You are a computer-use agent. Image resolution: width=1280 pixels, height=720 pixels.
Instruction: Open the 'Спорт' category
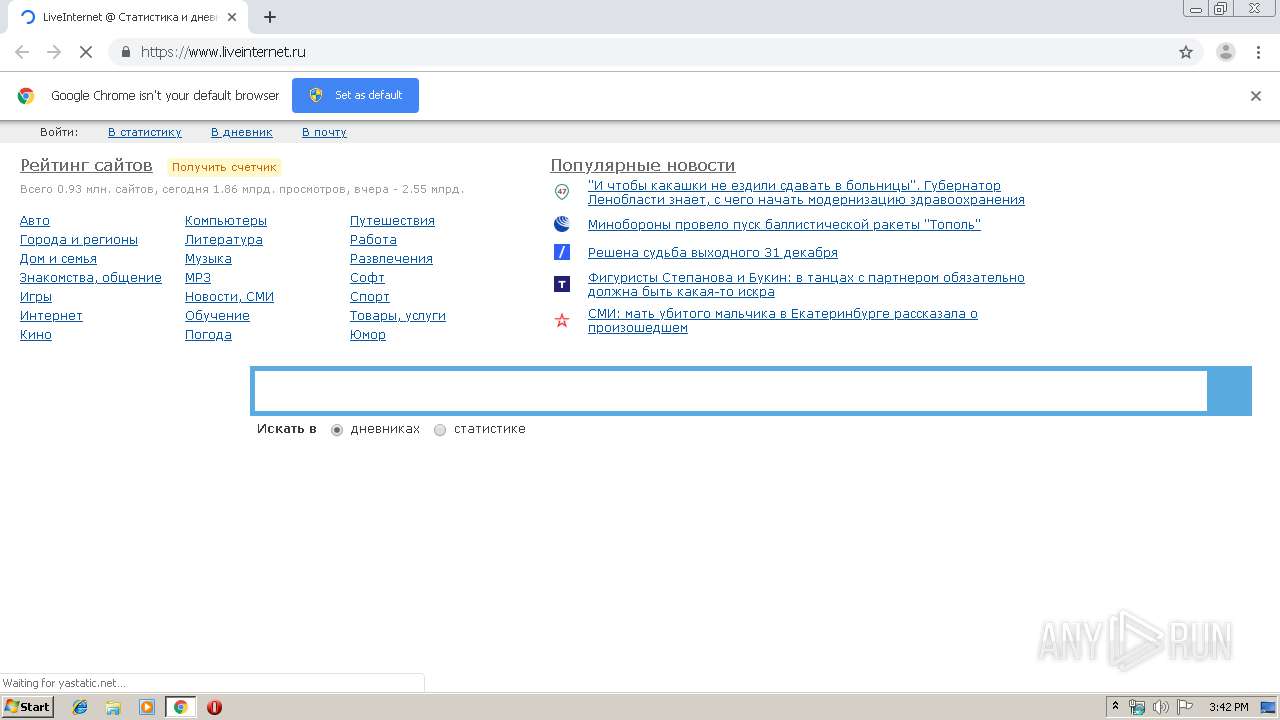pos(370,297)
